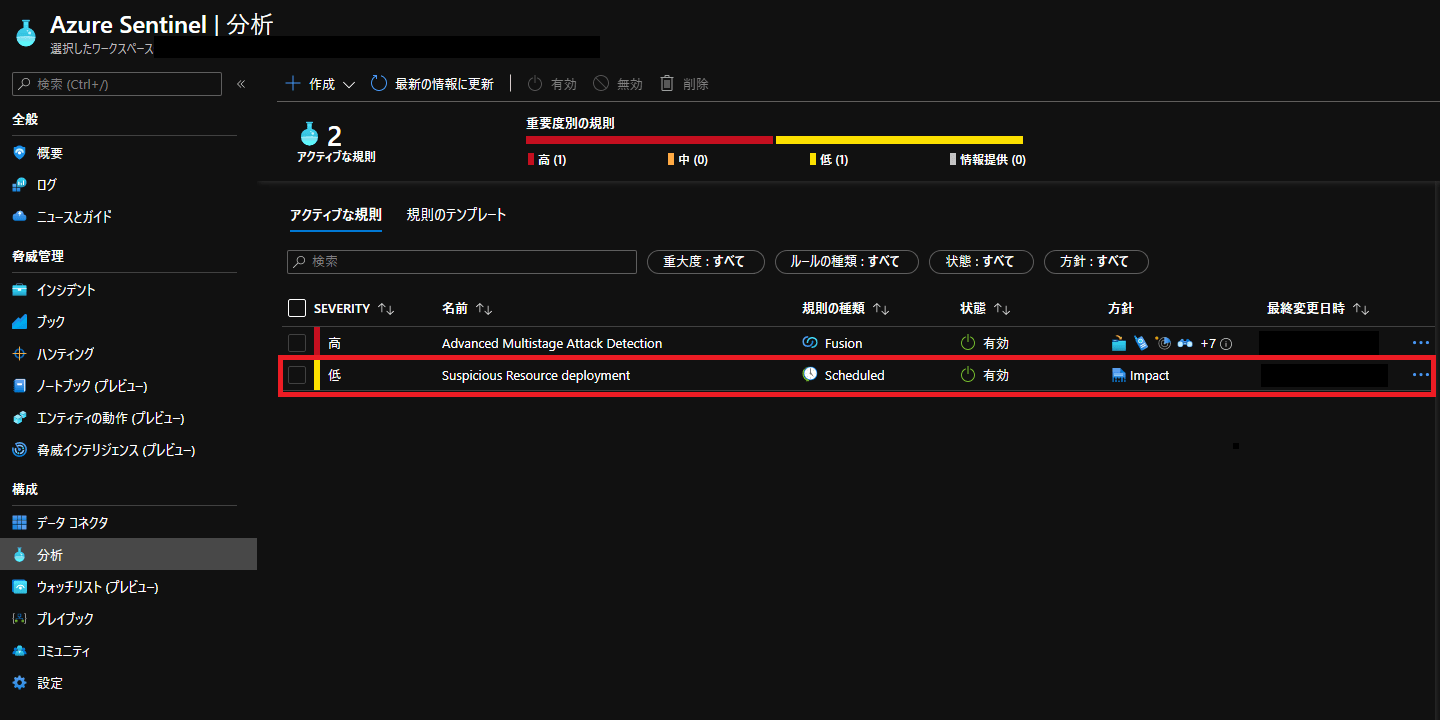Viewport: 1440px width, 720px height.
Task: Check the Advanced Multistage Attack Detection row checkbox
Action: [x=297, y=343]
